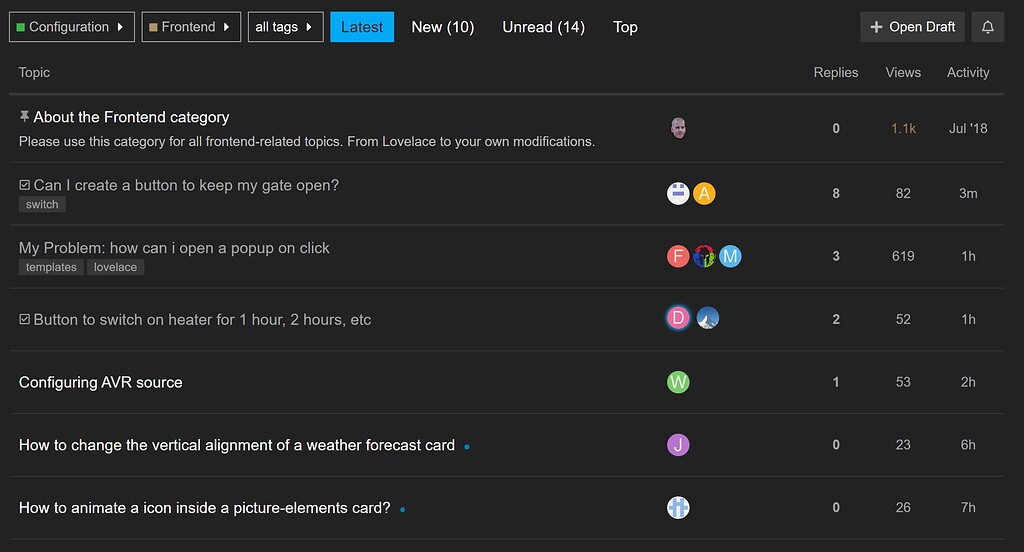Open the orange A avatar on the gate topic
1024x552 pixels.
[704, 193]
